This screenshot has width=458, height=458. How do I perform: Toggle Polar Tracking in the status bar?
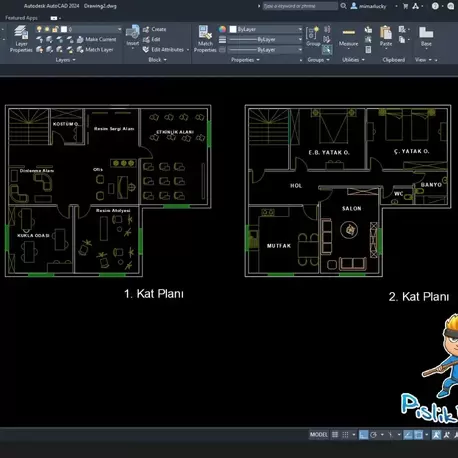pos(374,435)
